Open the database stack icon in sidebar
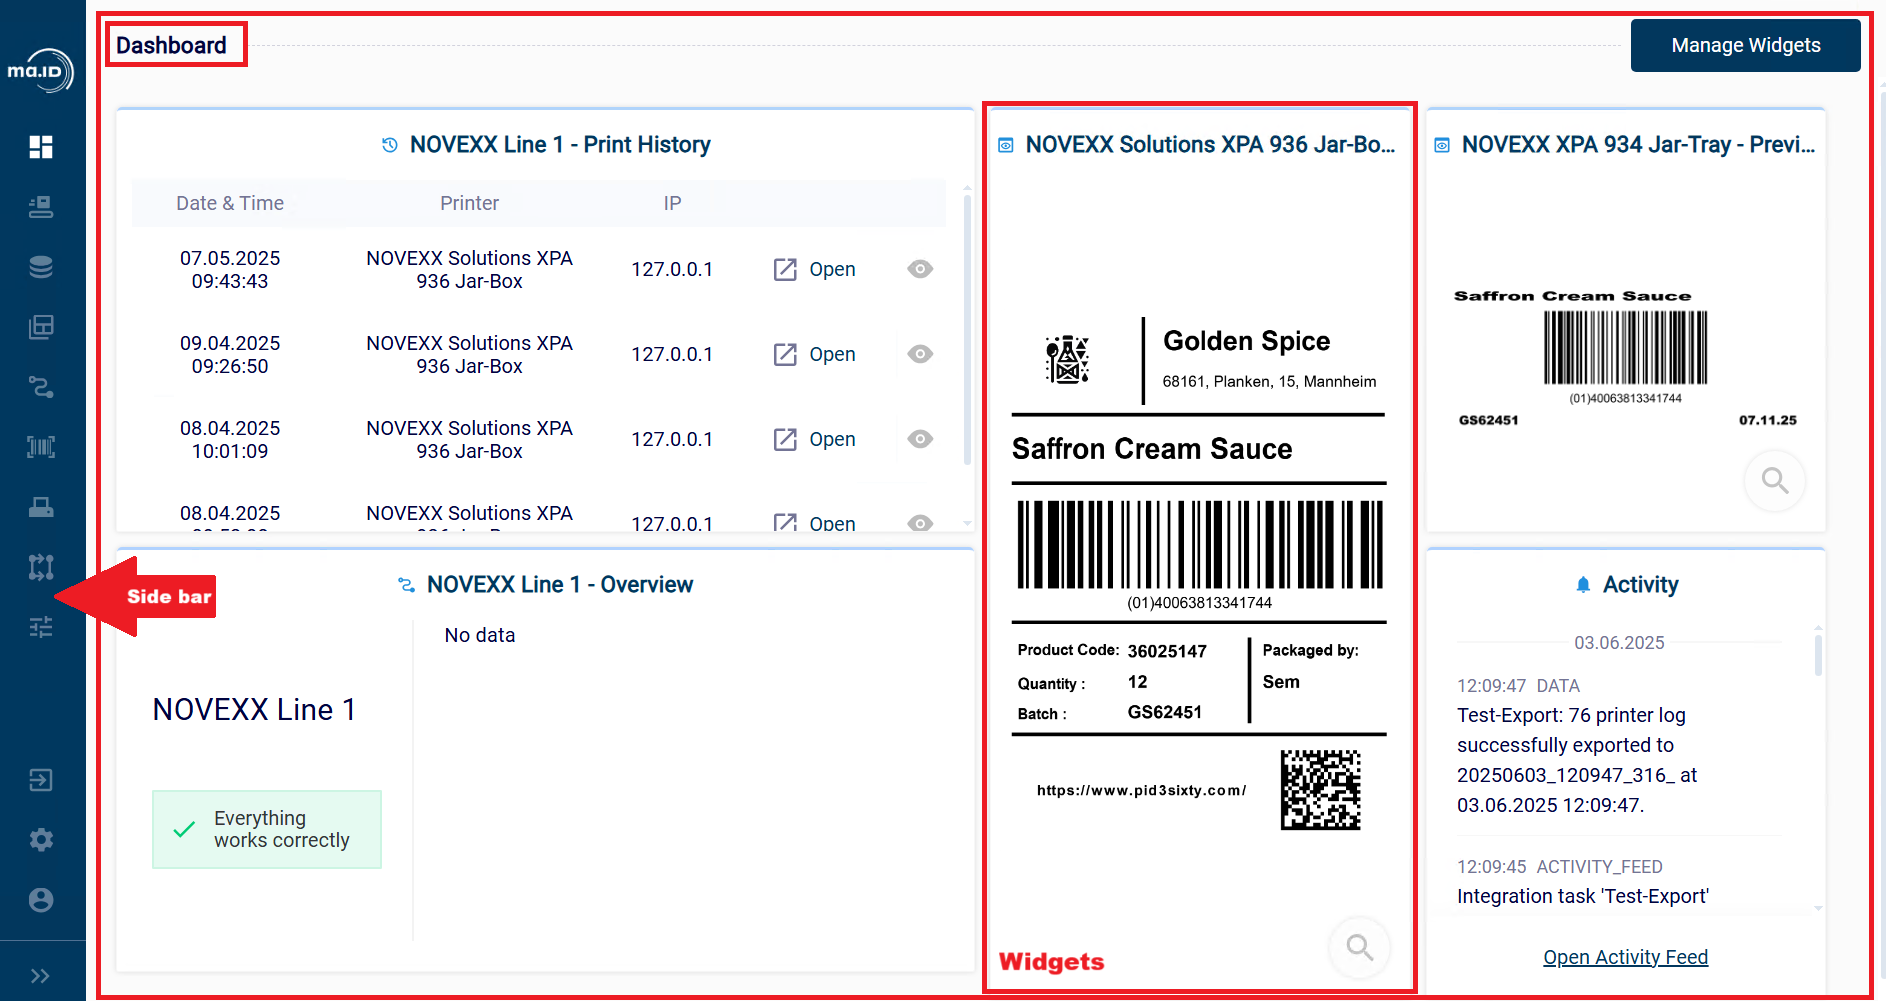This screenshot has height=1001, width=1886. point(41,267)
